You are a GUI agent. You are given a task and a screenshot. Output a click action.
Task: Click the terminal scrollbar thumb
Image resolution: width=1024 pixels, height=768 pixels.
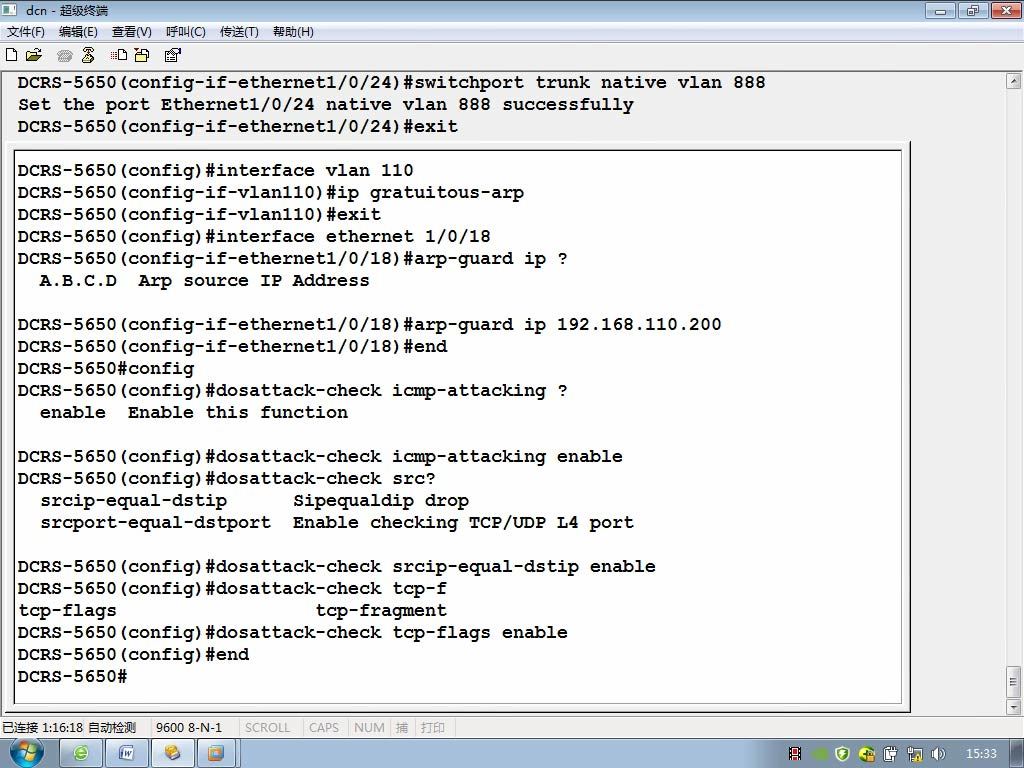pyautogui.click(x=1013, y=682)
